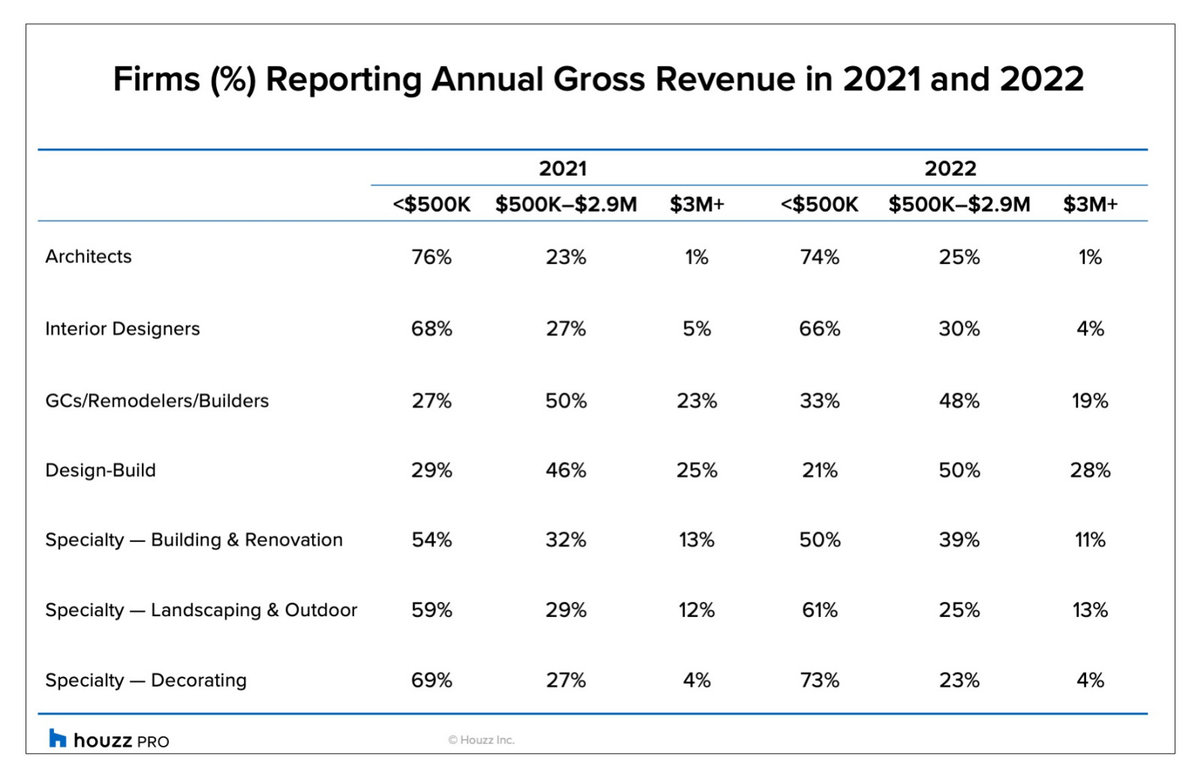The width and height of the screenshot is (1200, 779).
Task: Click Landscaping & Outdoor 61% cell
Action: coord(820,610)
